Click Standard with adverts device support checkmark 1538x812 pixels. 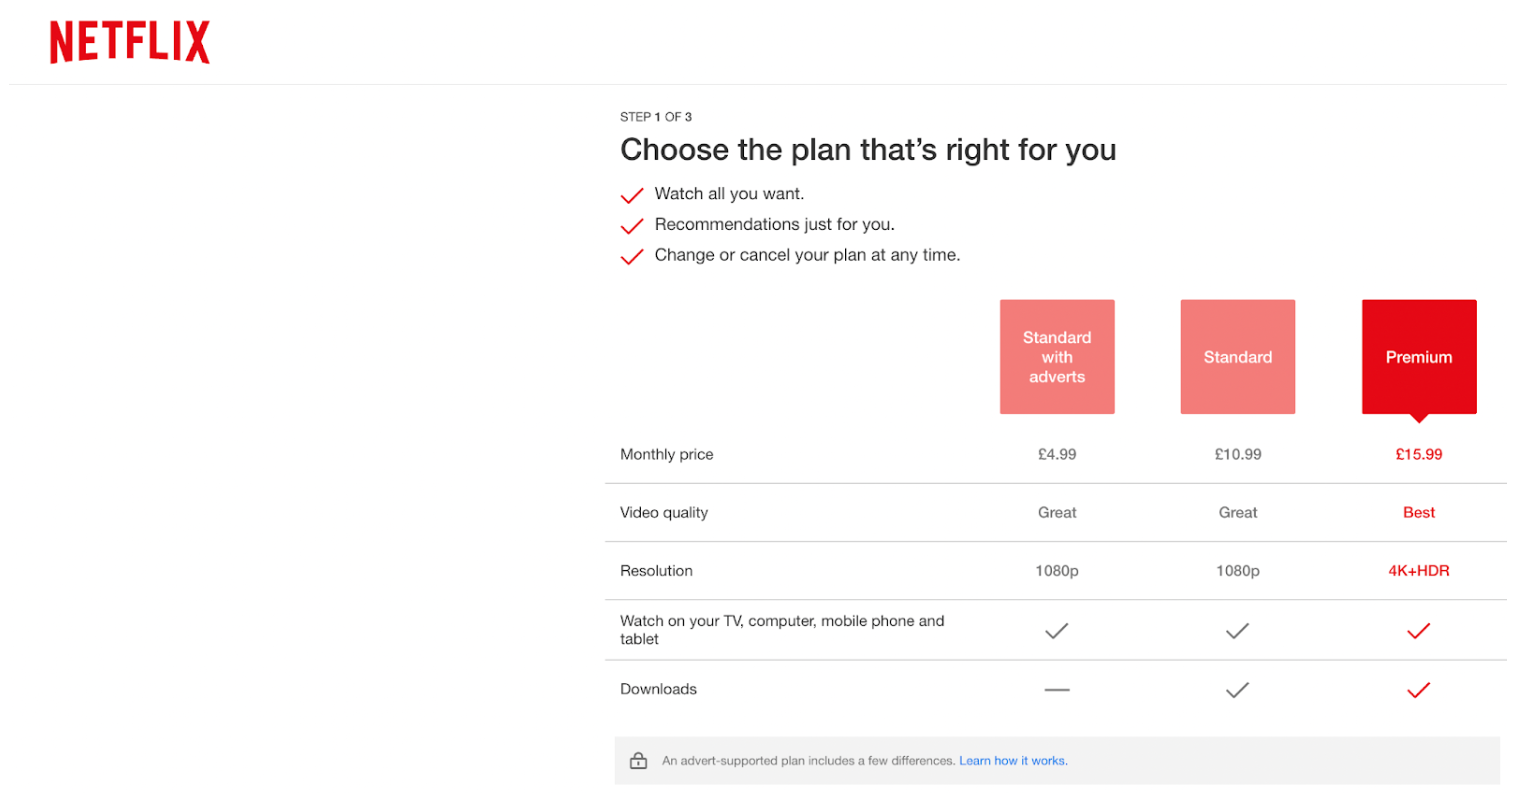(1057, 631)
